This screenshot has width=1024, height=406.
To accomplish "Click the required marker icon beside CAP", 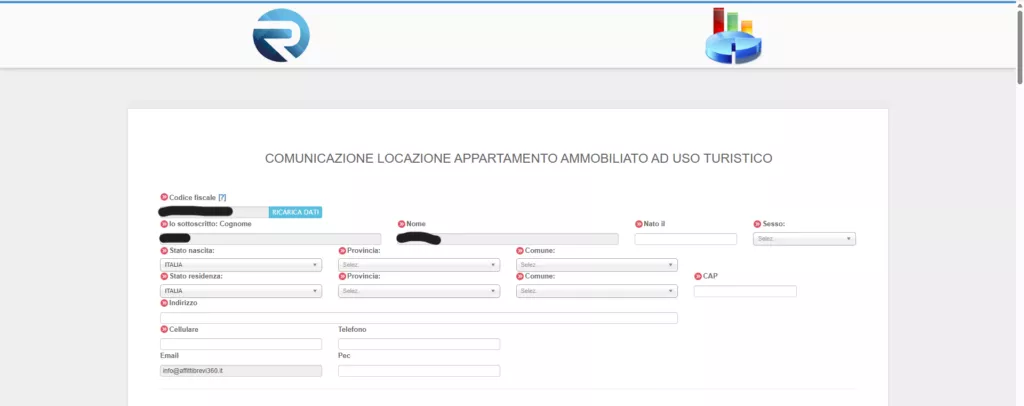I will (698, 276).
